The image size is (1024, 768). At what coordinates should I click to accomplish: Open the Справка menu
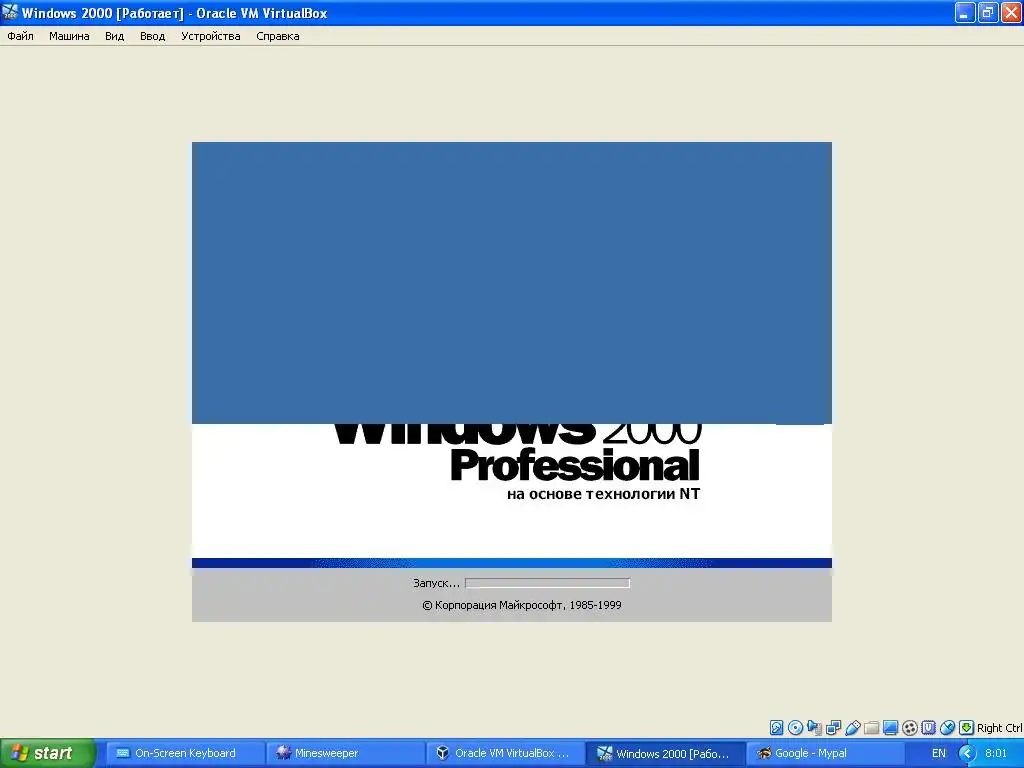click(x=278, y=36)
